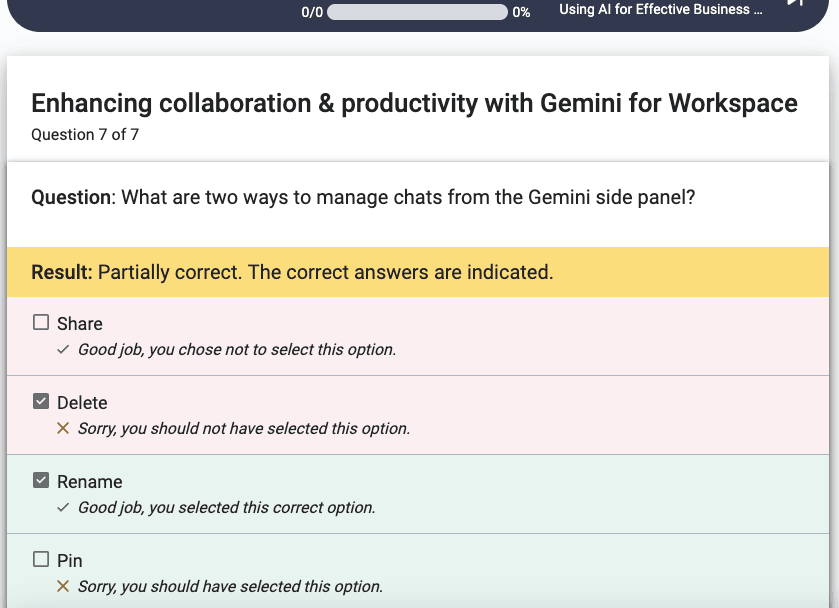Click the X icon under Pin

(x=63, y=586)
